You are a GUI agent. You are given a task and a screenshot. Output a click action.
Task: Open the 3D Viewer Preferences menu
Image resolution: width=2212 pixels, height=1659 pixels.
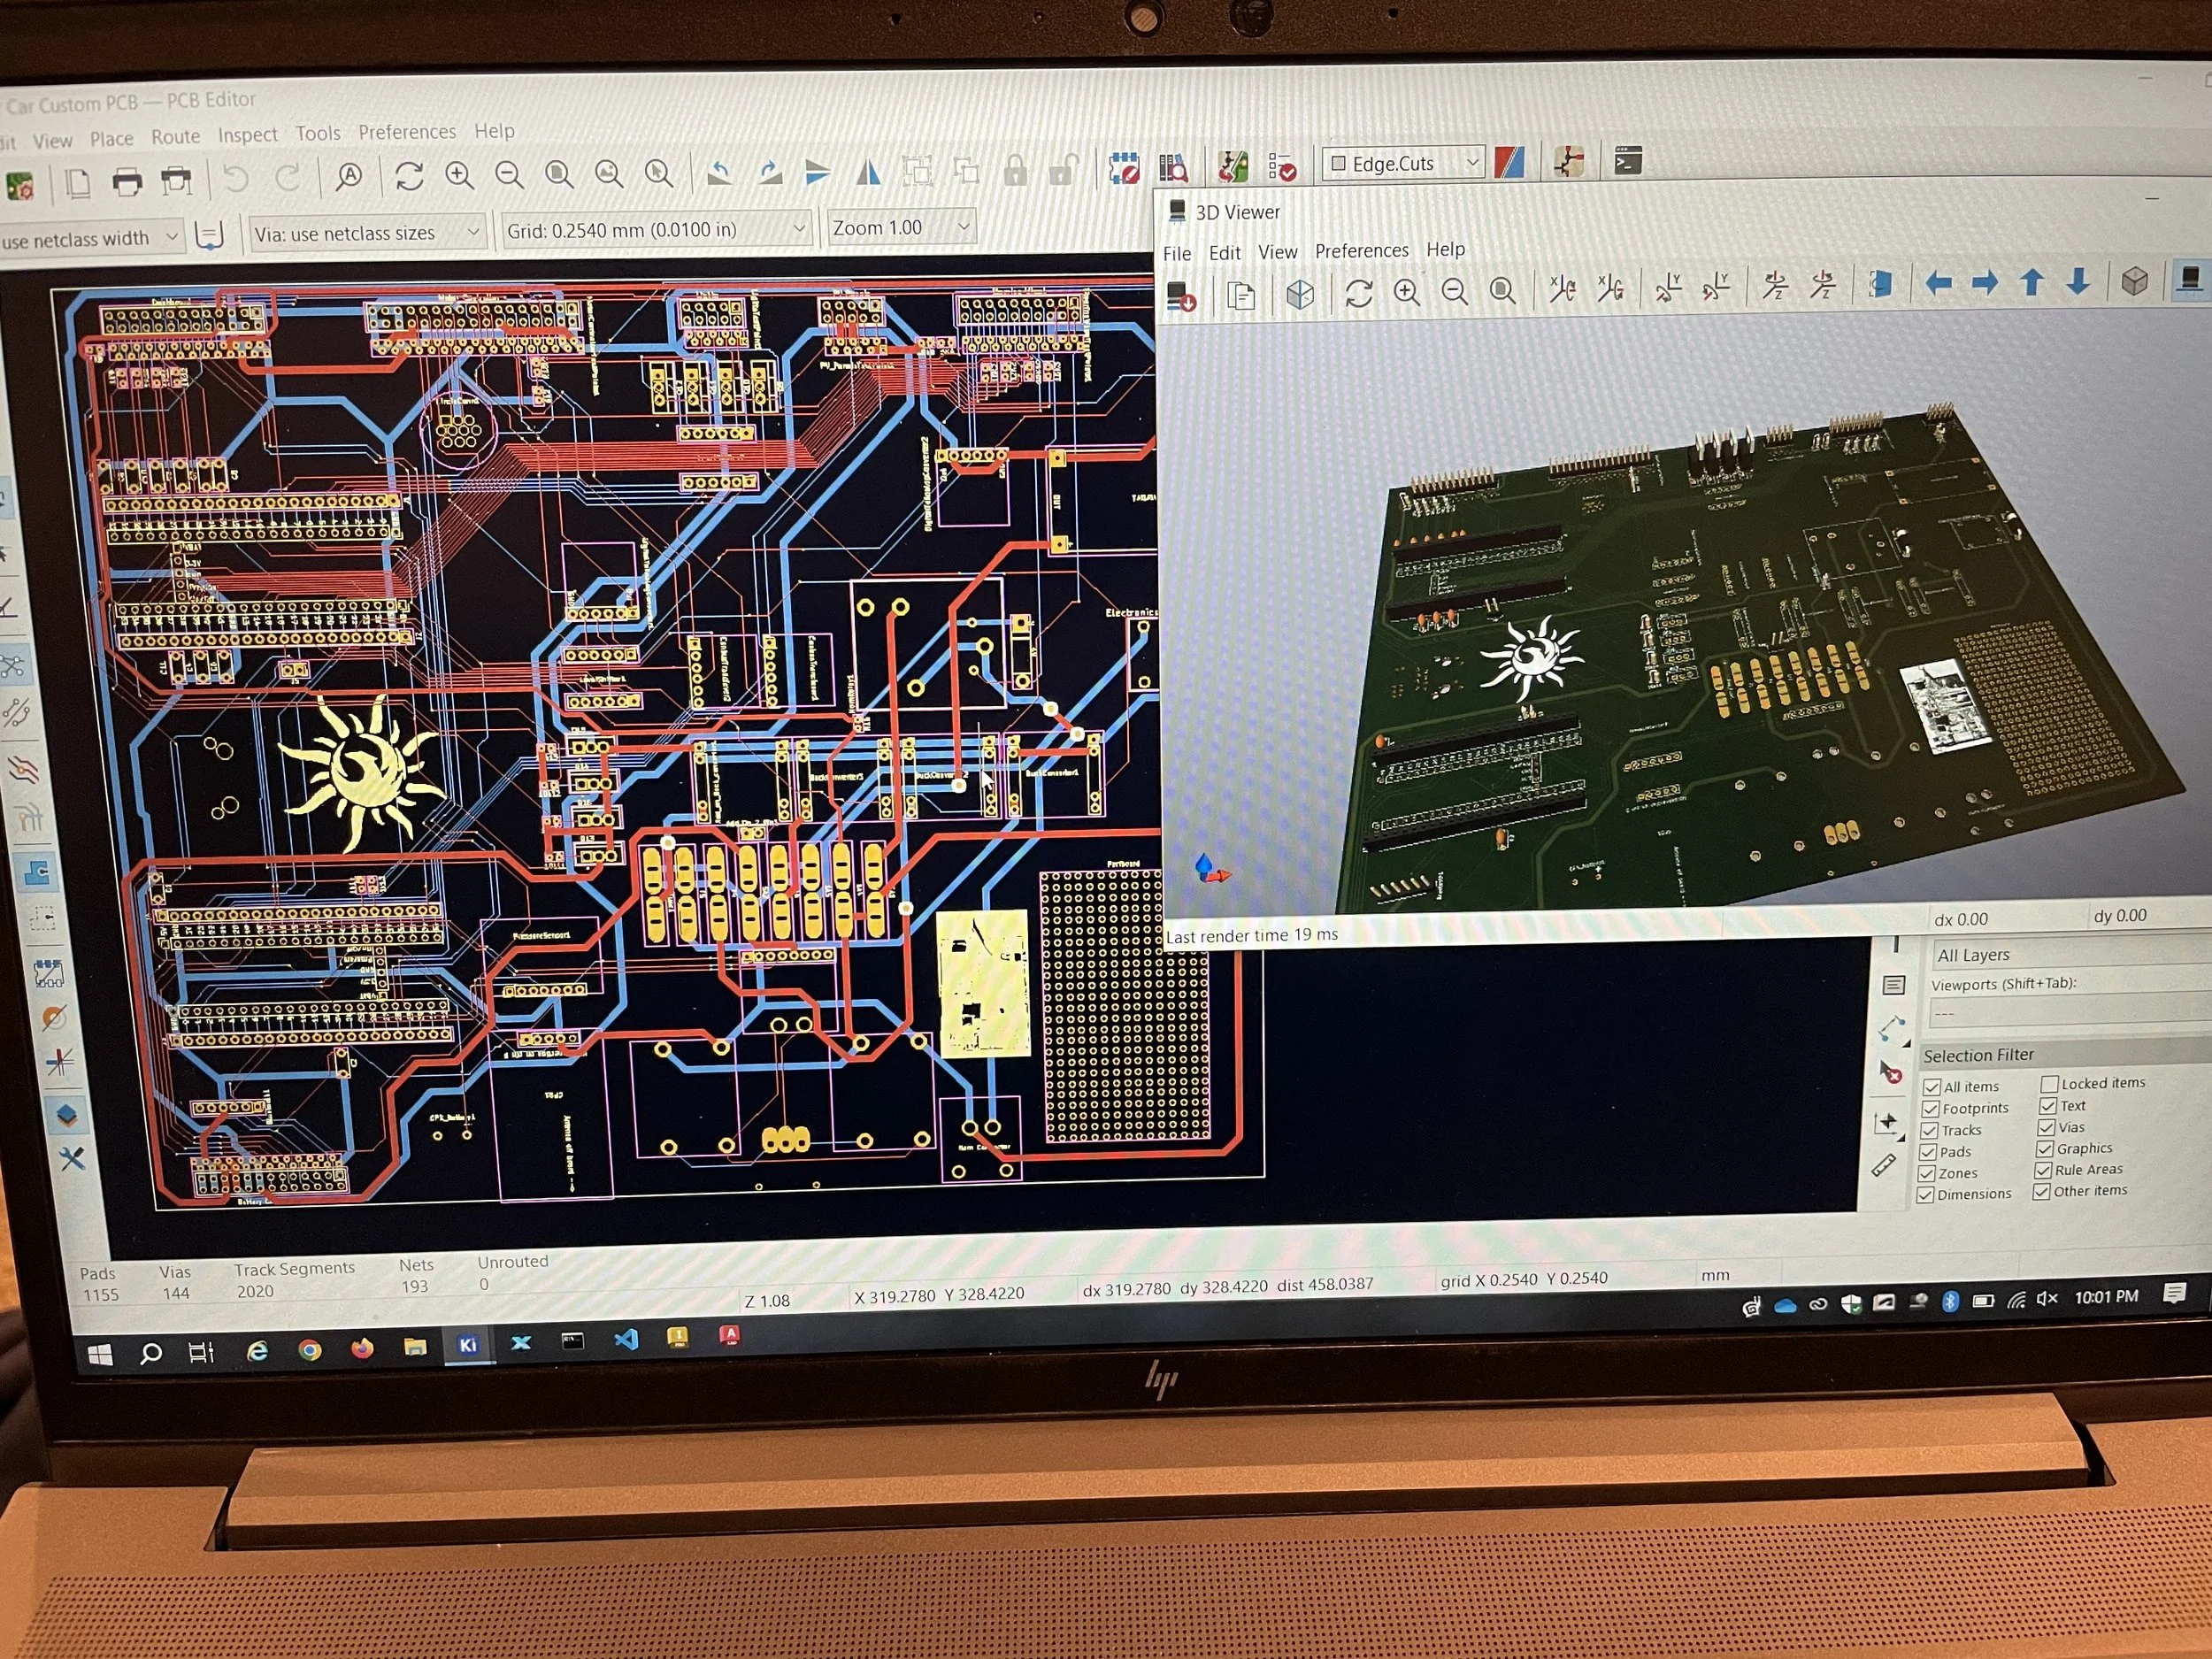click(x=1361, y=251)
